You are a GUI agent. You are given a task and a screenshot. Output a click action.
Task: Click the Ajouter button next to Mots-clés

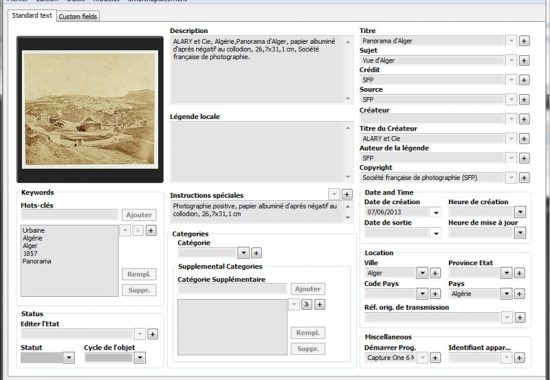(x=139, y=215)
